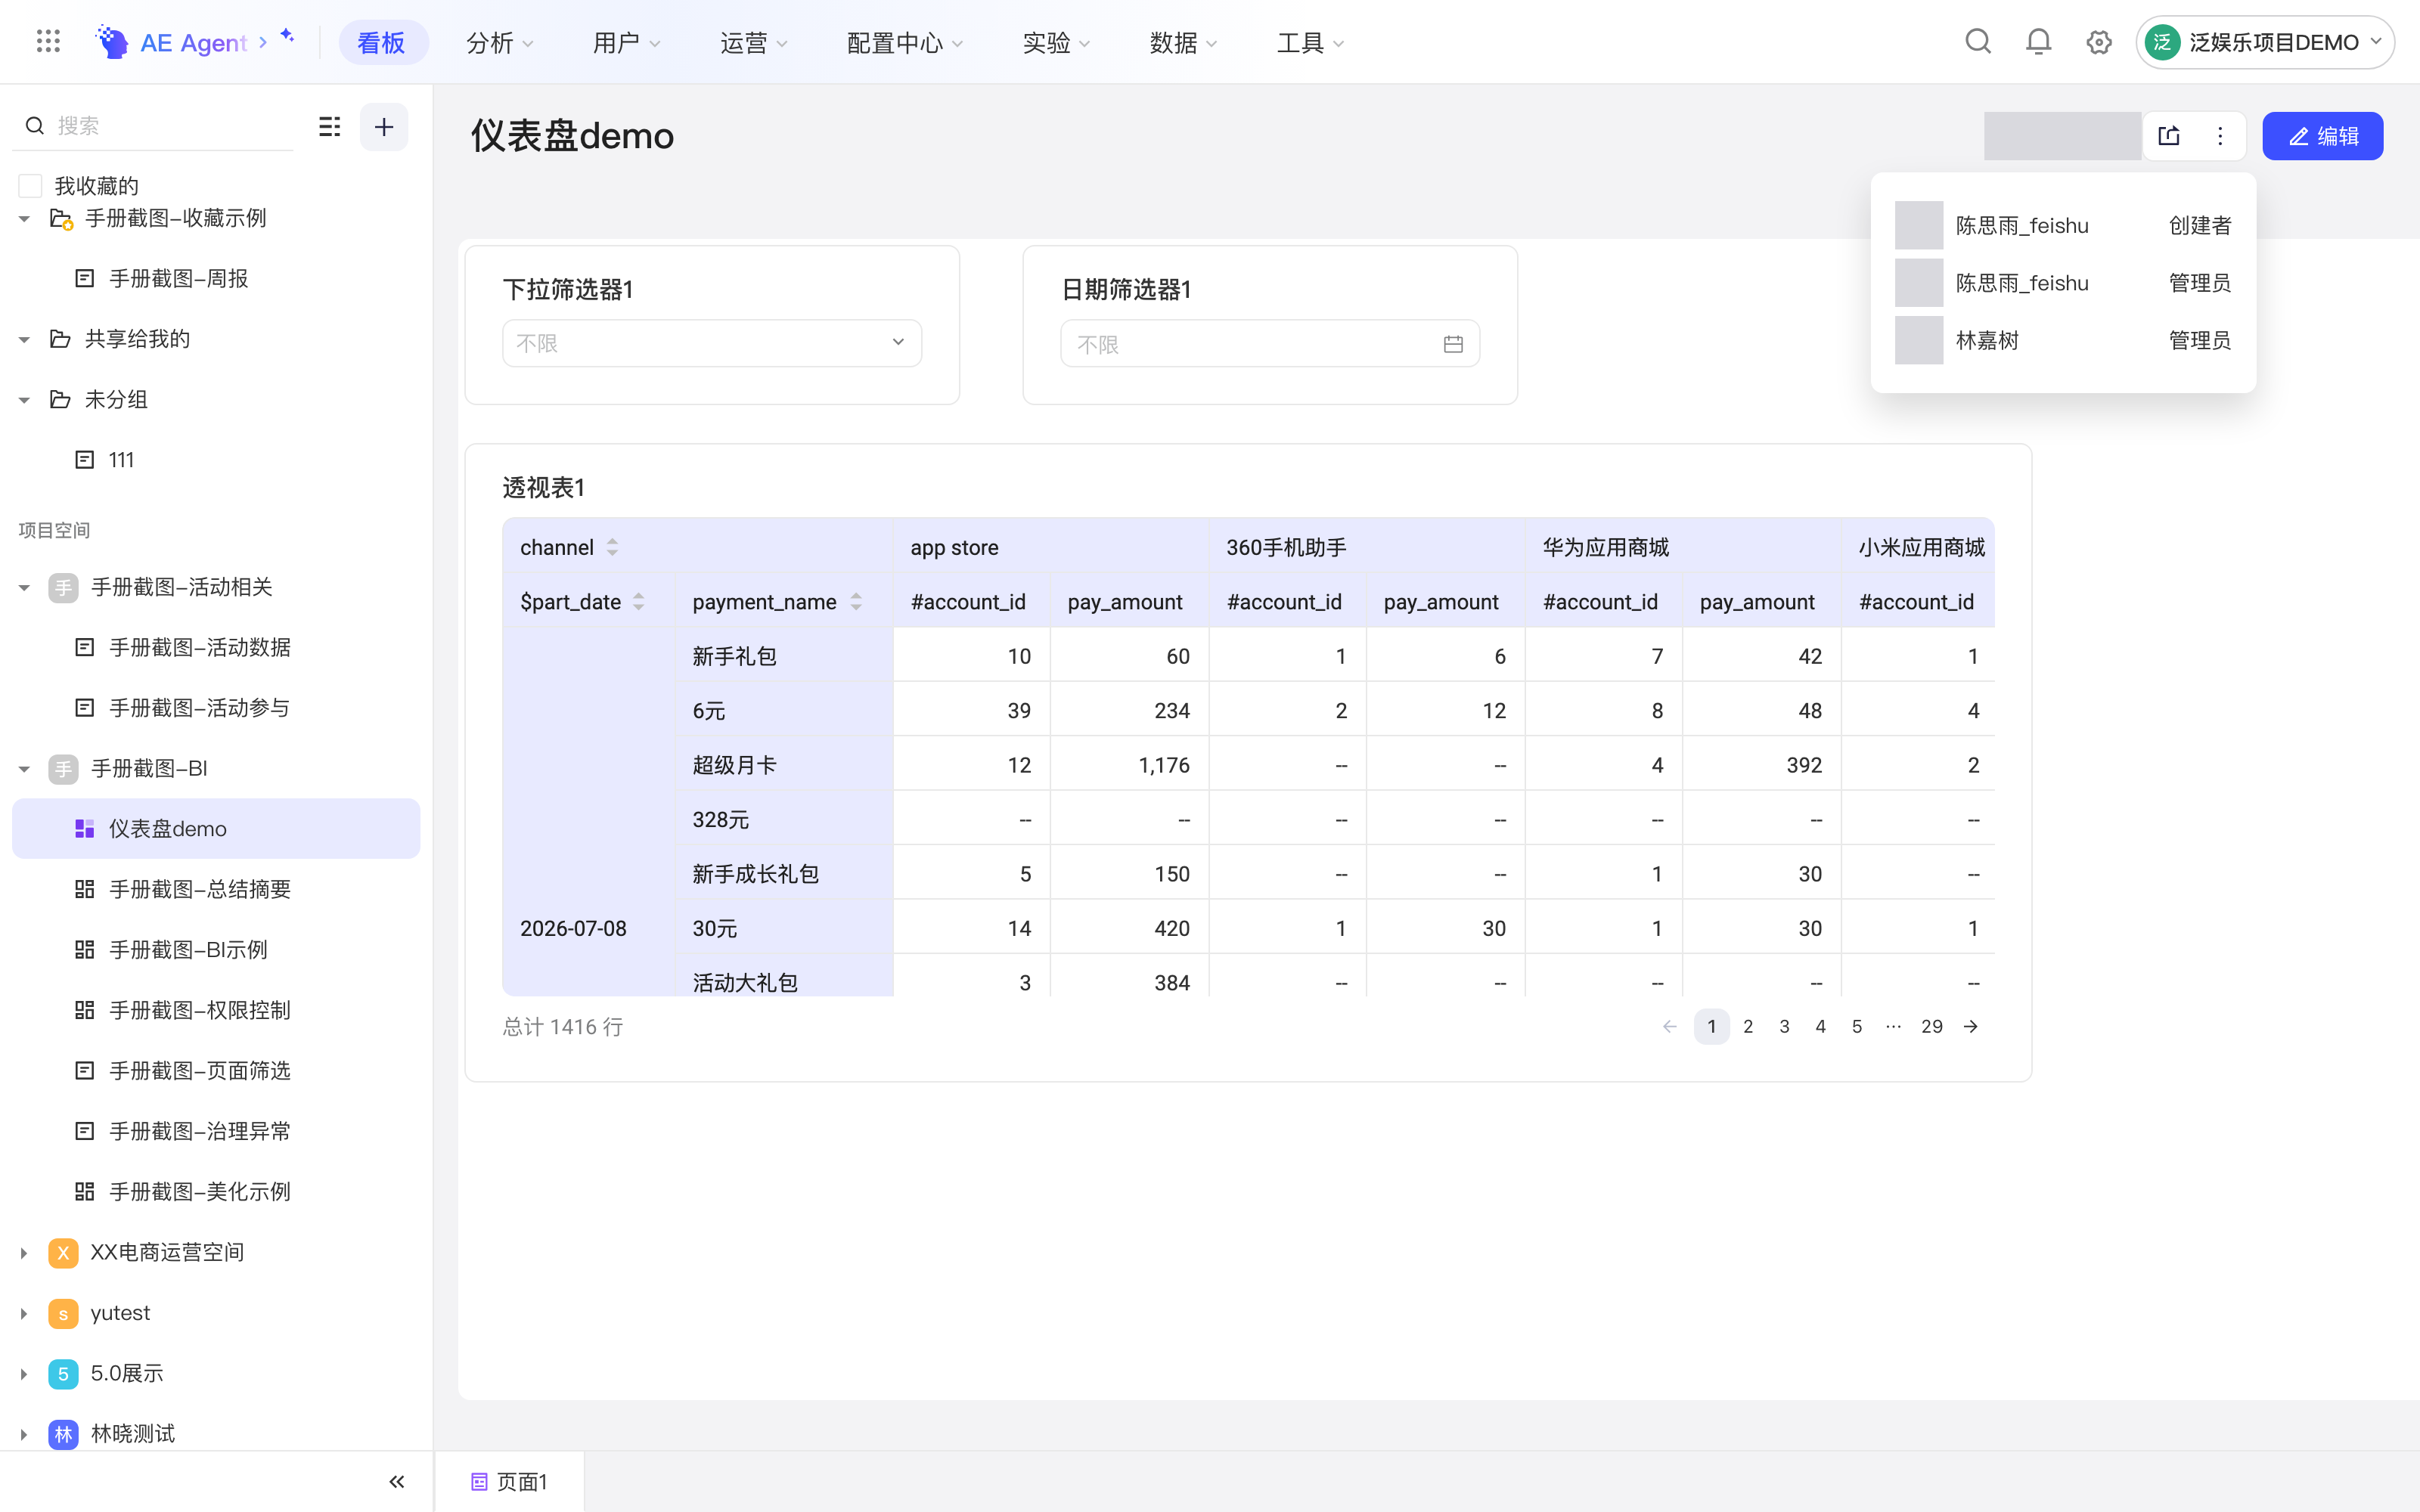Go to next page arrow in pagination

pos(1970,1027)
